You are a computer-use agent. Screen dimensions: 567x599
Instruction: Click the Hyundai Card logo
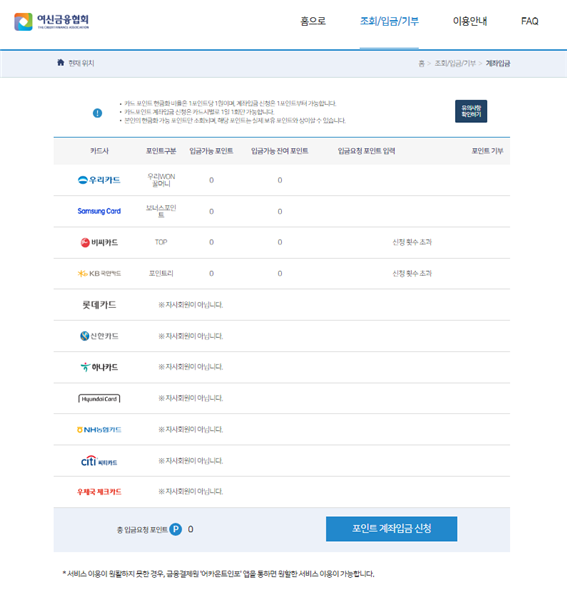click(x=99, y=398)
